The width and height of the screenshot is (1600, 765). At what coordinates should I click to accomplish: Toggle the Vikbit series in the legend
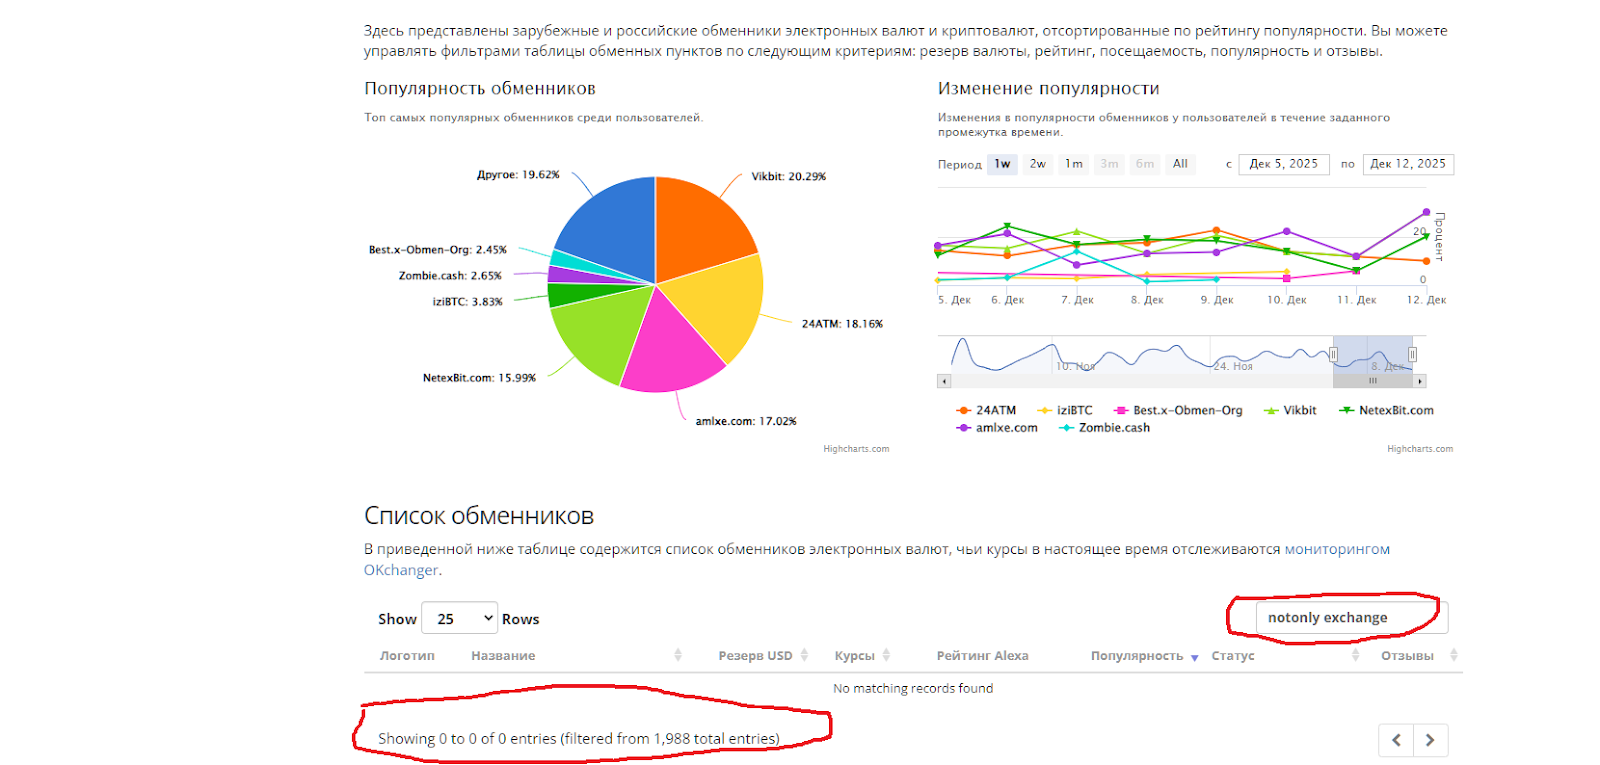click(1290, 411)
